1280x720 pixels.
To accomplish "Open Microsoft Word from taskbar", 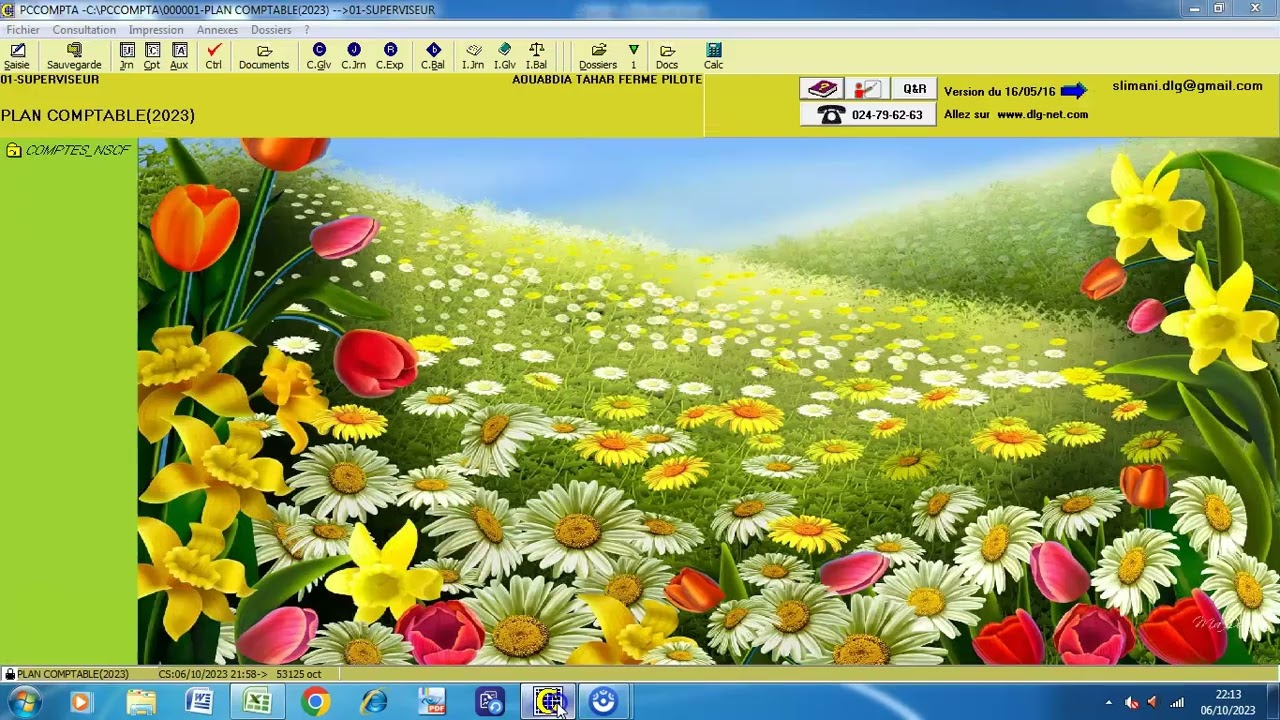I will [x=199, y=702].
